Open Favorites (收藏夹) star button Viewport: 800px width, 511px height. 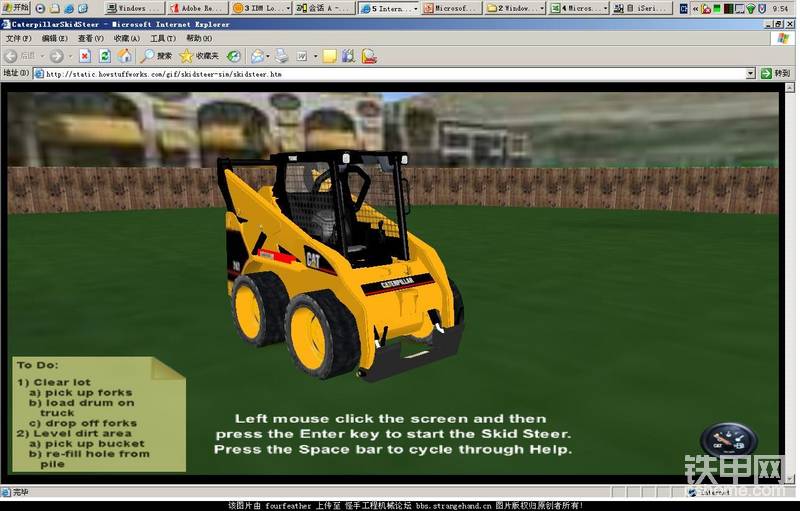(x=199, y=56)
